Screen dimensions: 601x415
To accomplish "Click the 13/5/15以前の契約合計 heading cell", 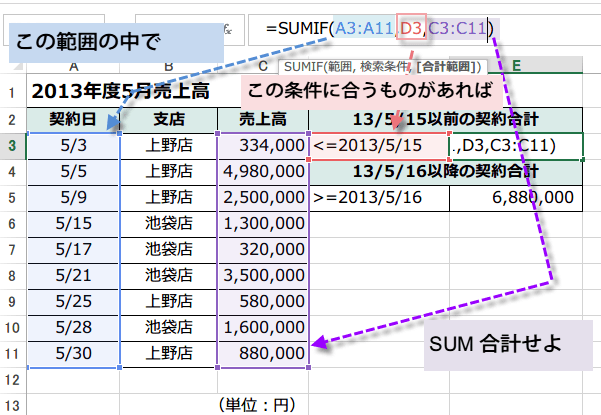I will pos(445,120).
